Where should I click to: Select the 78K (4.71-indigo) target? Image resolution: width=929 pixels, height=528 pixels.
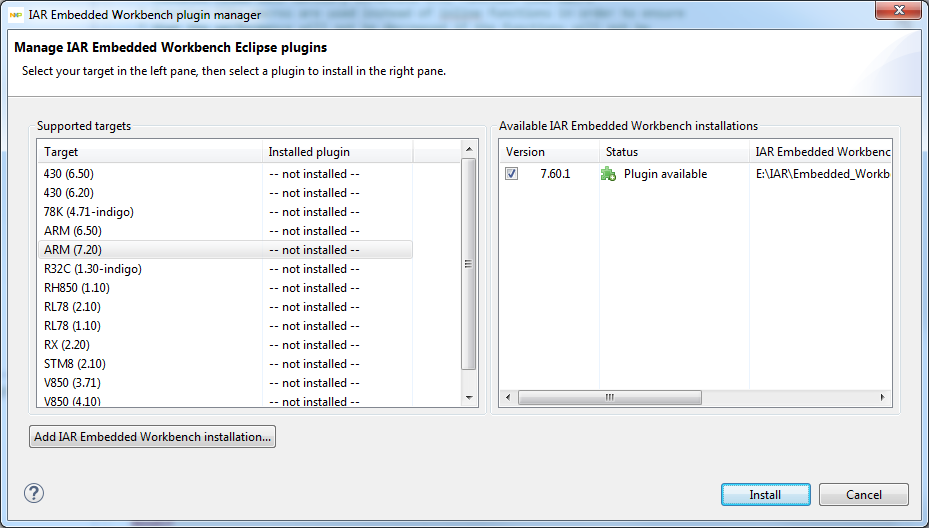[x=225, y=212]
